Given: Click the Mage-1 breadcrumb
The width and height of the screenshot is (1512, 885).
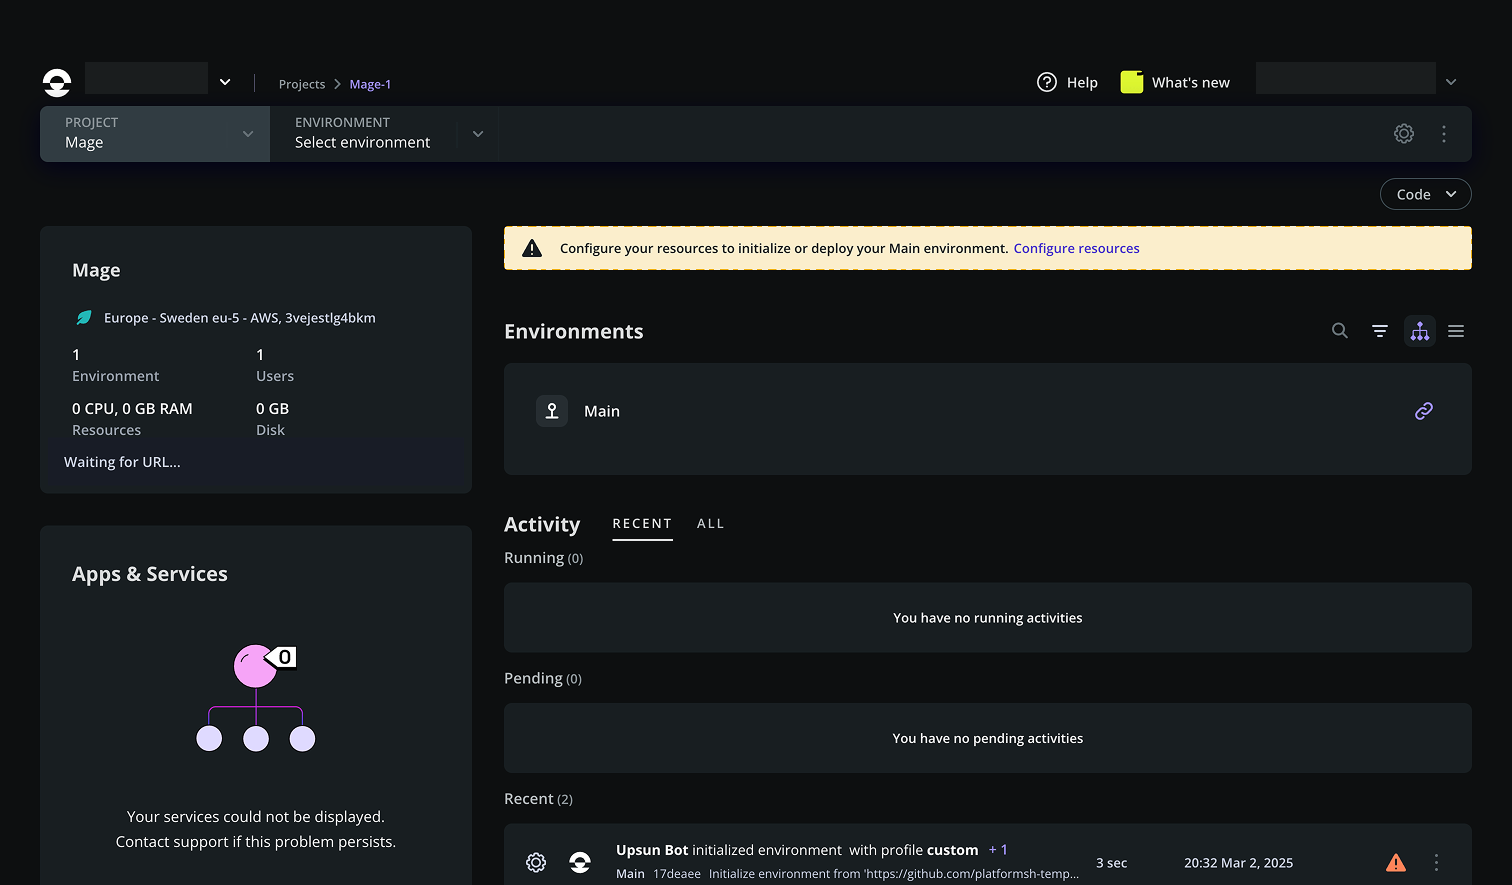Looking at the screenshot, I should 370,84.
